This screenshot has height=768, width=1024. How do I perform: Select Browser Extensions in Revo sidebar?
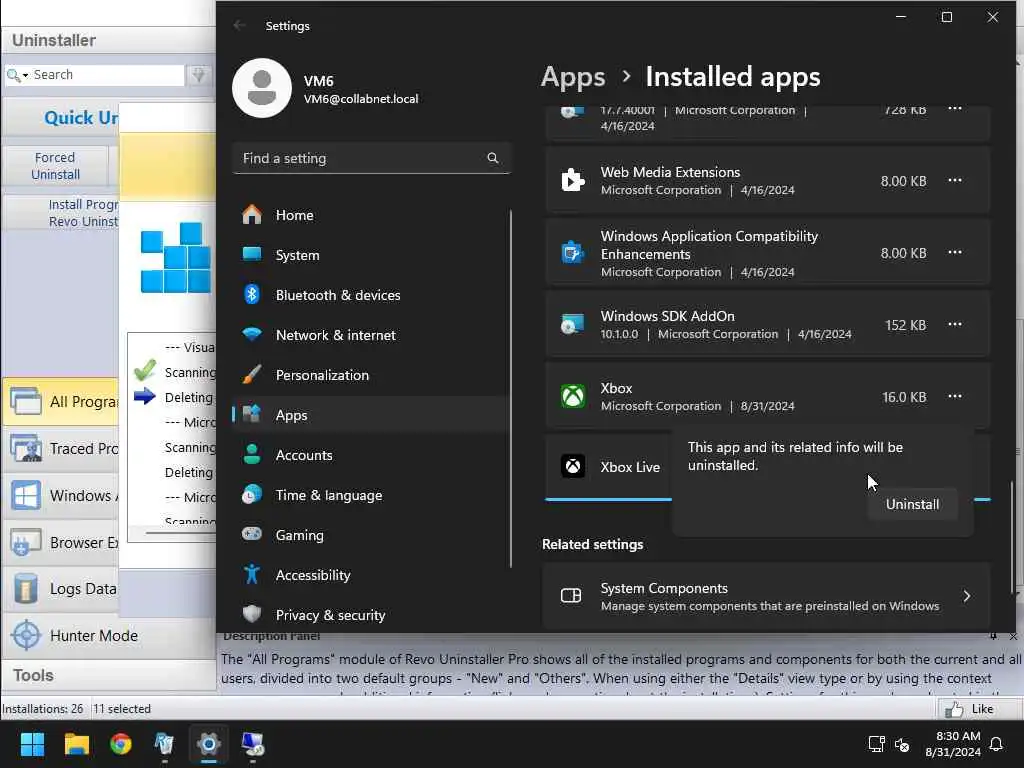pyautogui.click(x=61, y=543)
